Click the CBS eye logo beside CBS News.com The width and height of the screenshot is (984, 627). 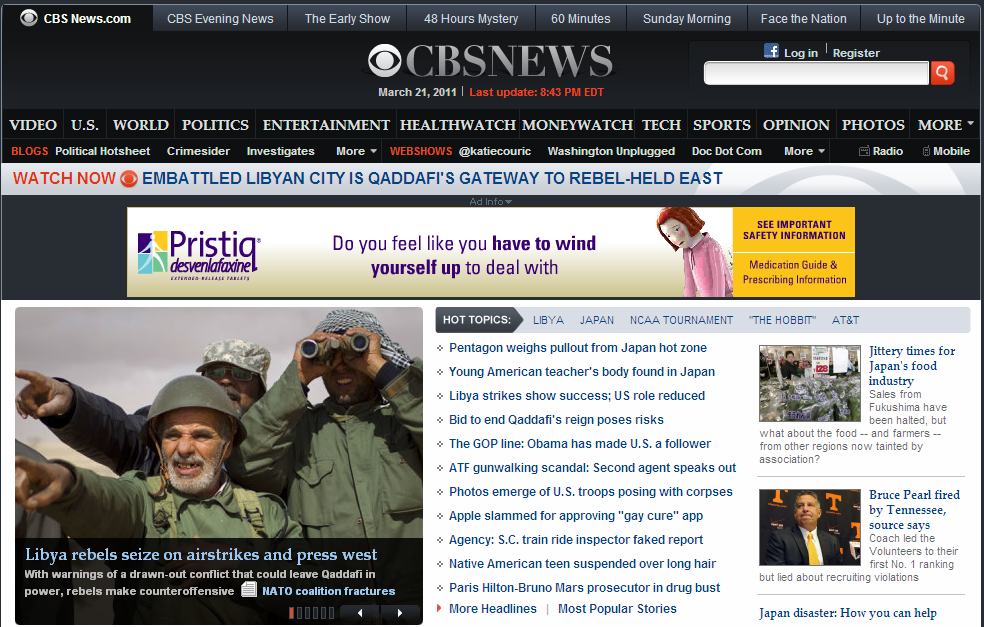[29, 18]
